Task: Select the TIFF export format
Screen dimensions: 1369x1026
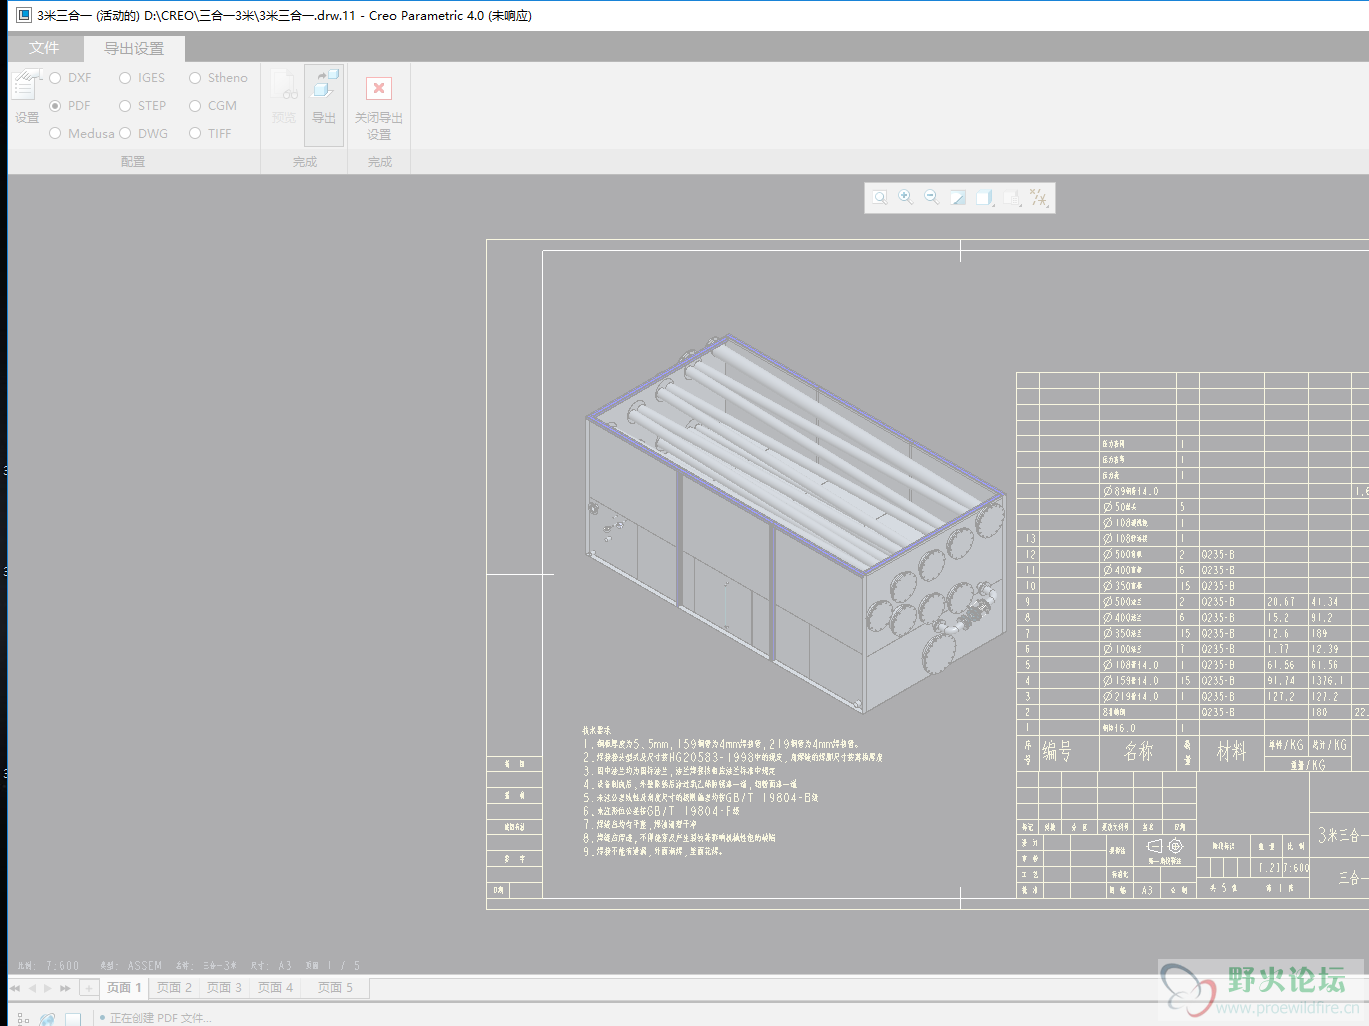Action: (210, 134)
